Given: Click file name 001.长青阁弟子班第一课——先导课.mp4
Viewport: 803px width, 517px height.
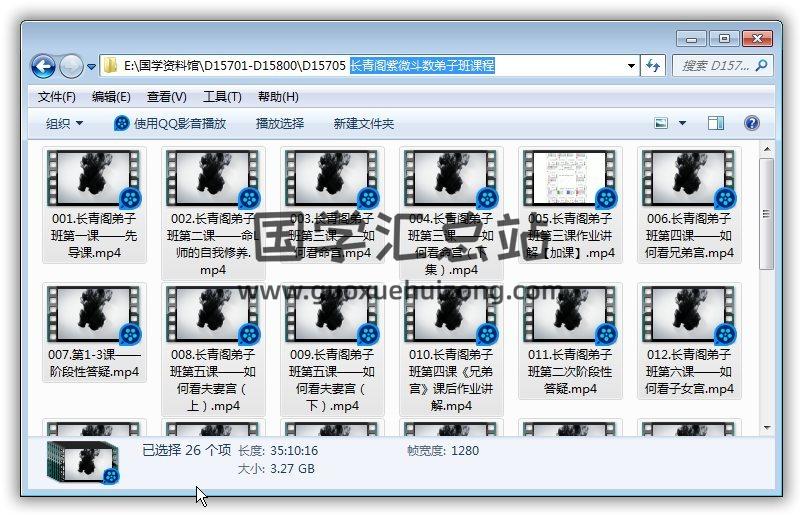Looking at the screenshot, I should [x=94, y=235].
